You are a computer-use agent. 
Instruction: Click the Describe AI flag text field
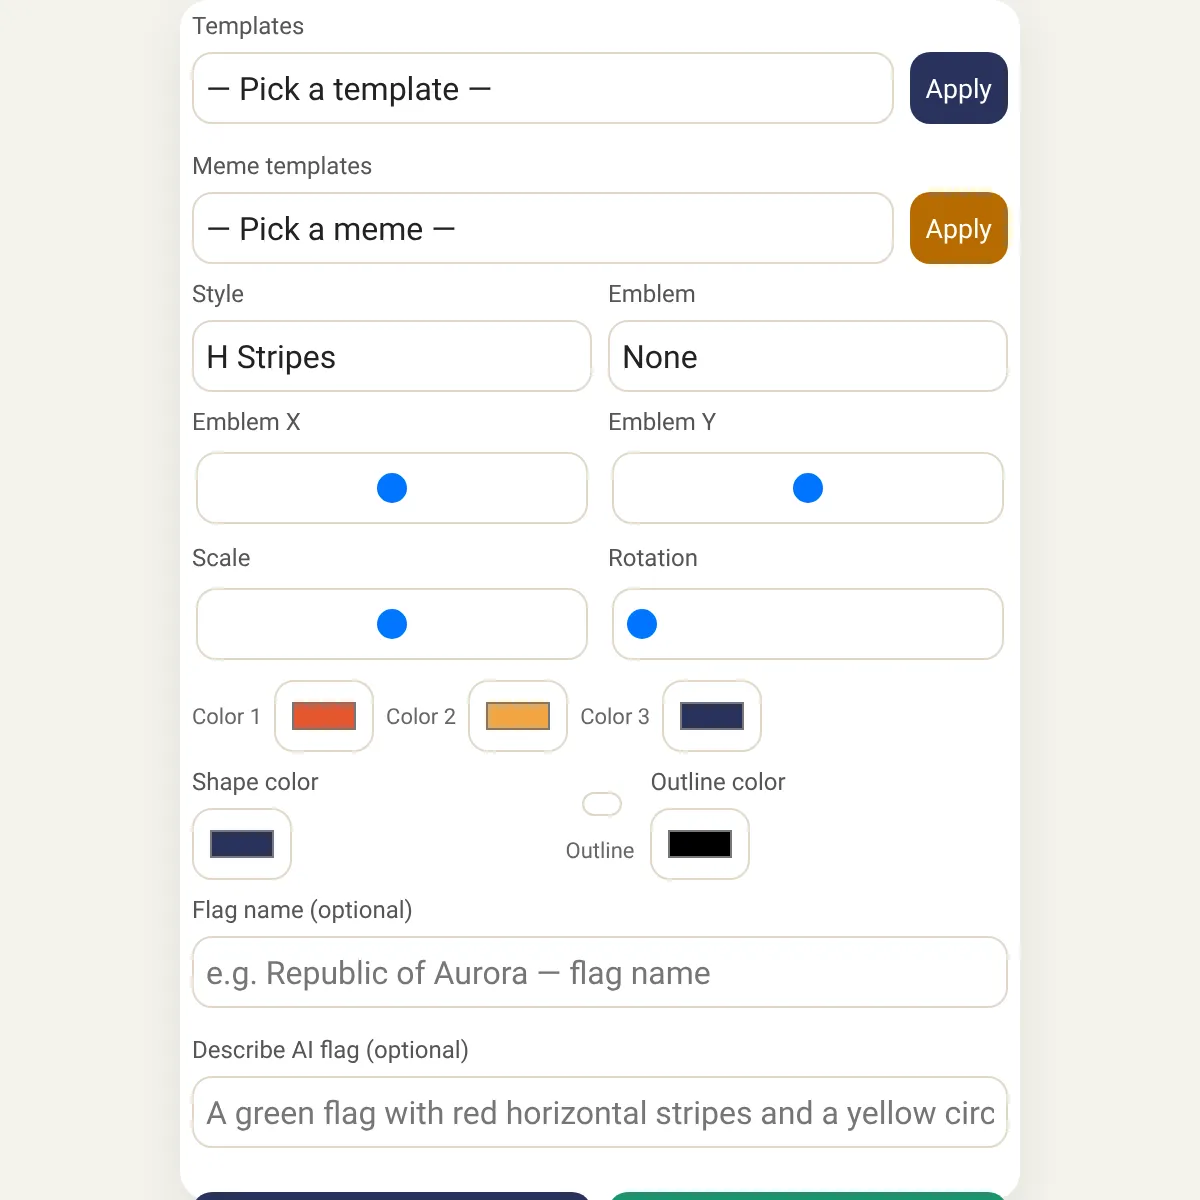coord(600,1112)
